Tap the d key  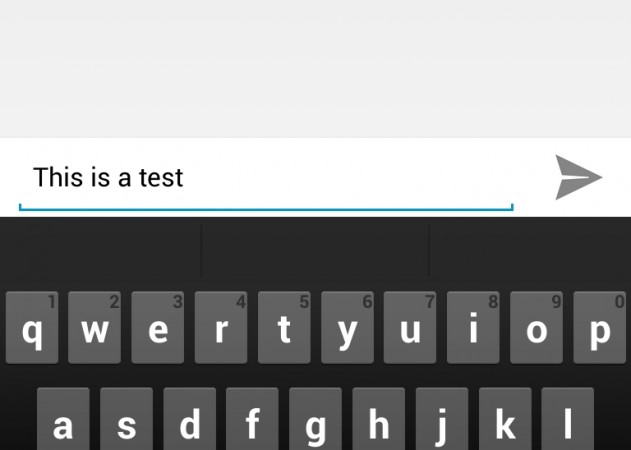coord(190,419)
